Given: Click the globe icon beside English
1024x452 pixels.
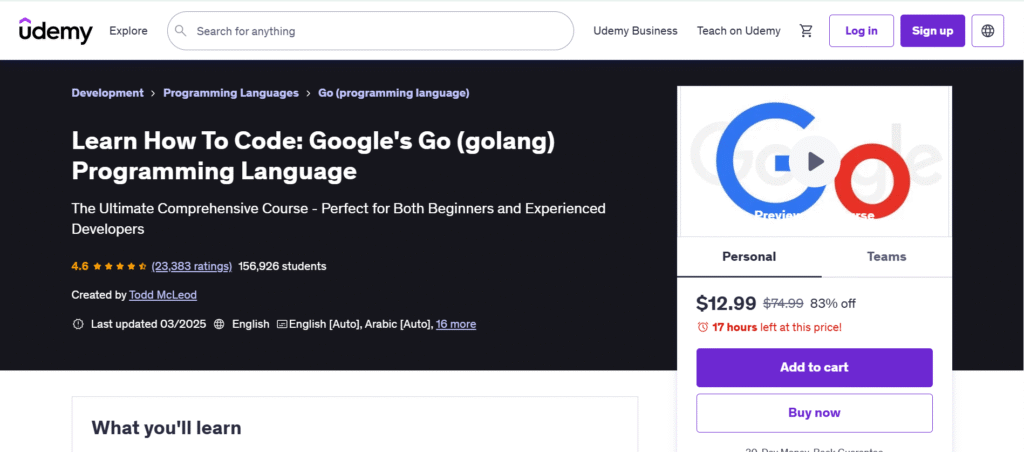Looking at the screenshot, I should (x=219, y=324).
